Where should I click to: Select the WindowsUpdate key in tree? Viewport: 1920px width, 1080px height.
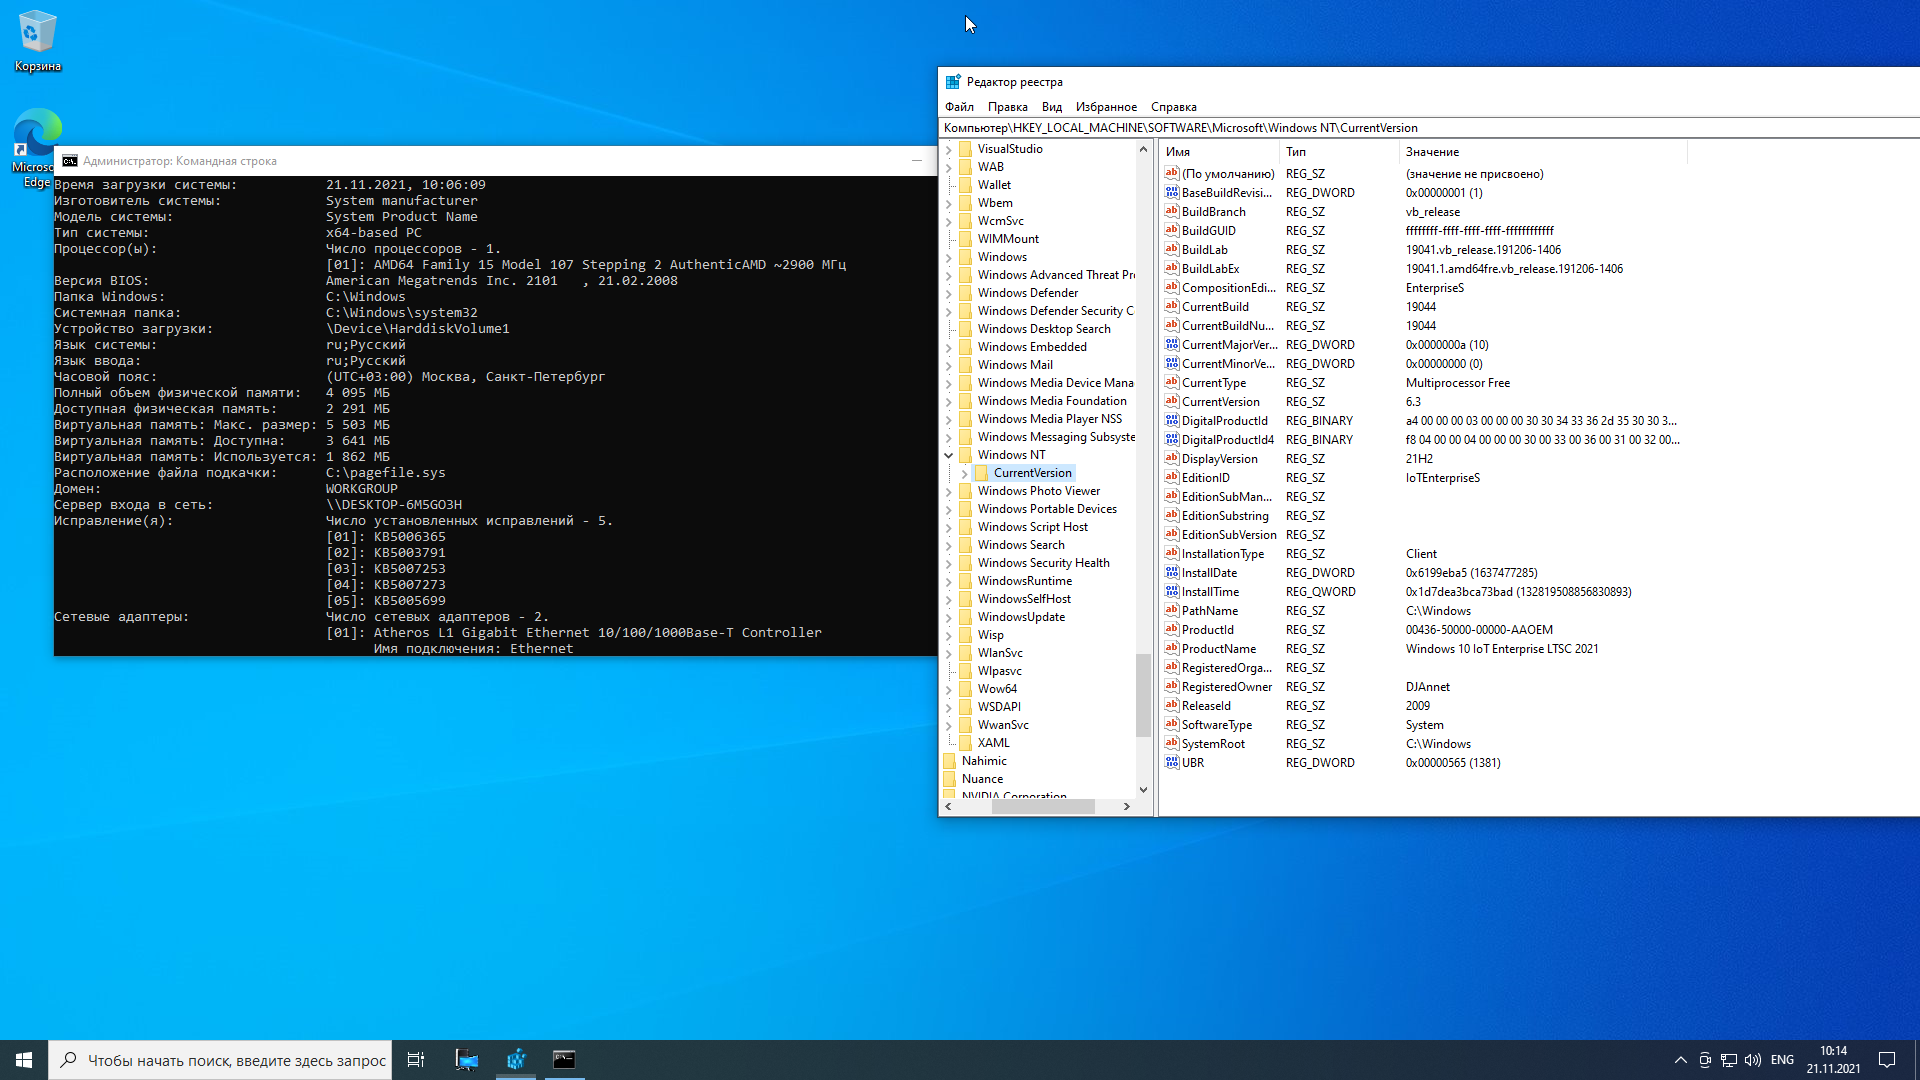tap(1021, 617)
